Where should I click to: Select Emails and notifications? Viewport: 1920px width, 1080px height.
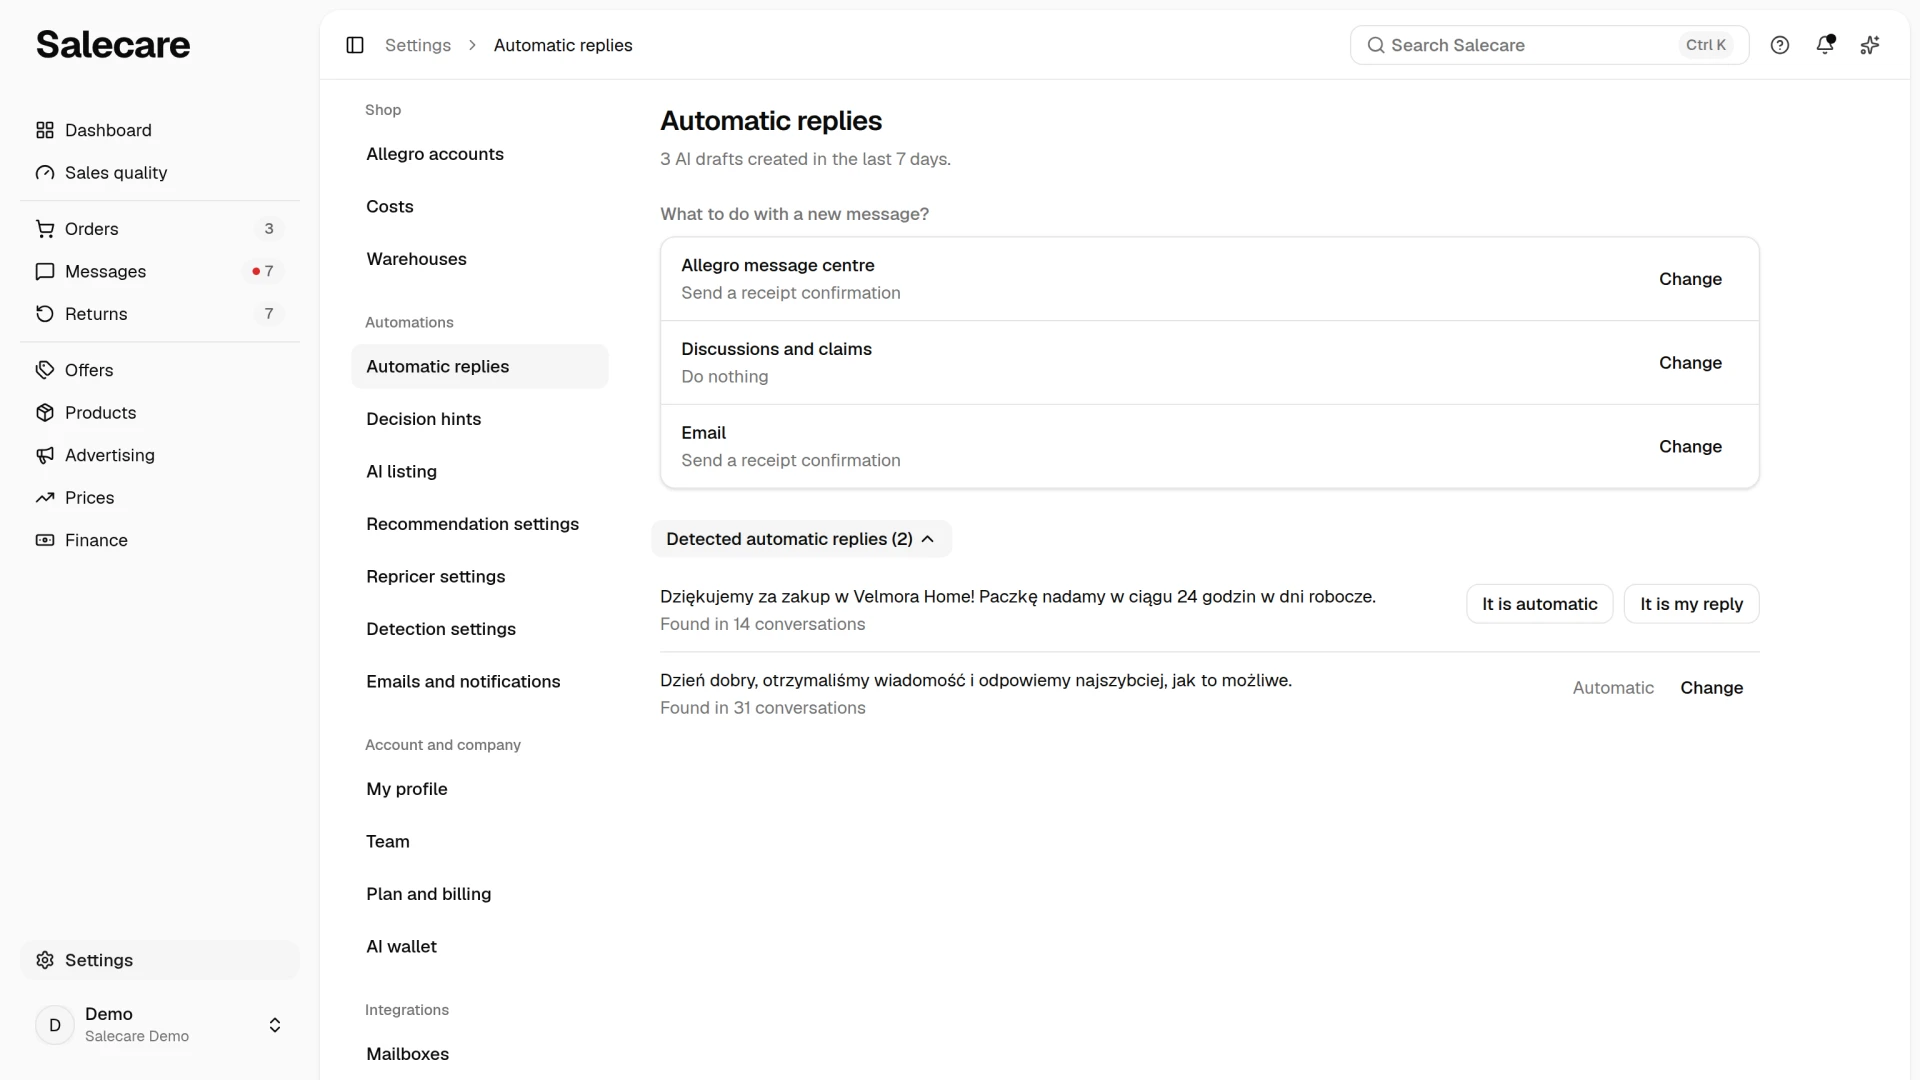(x=479, y=682)
